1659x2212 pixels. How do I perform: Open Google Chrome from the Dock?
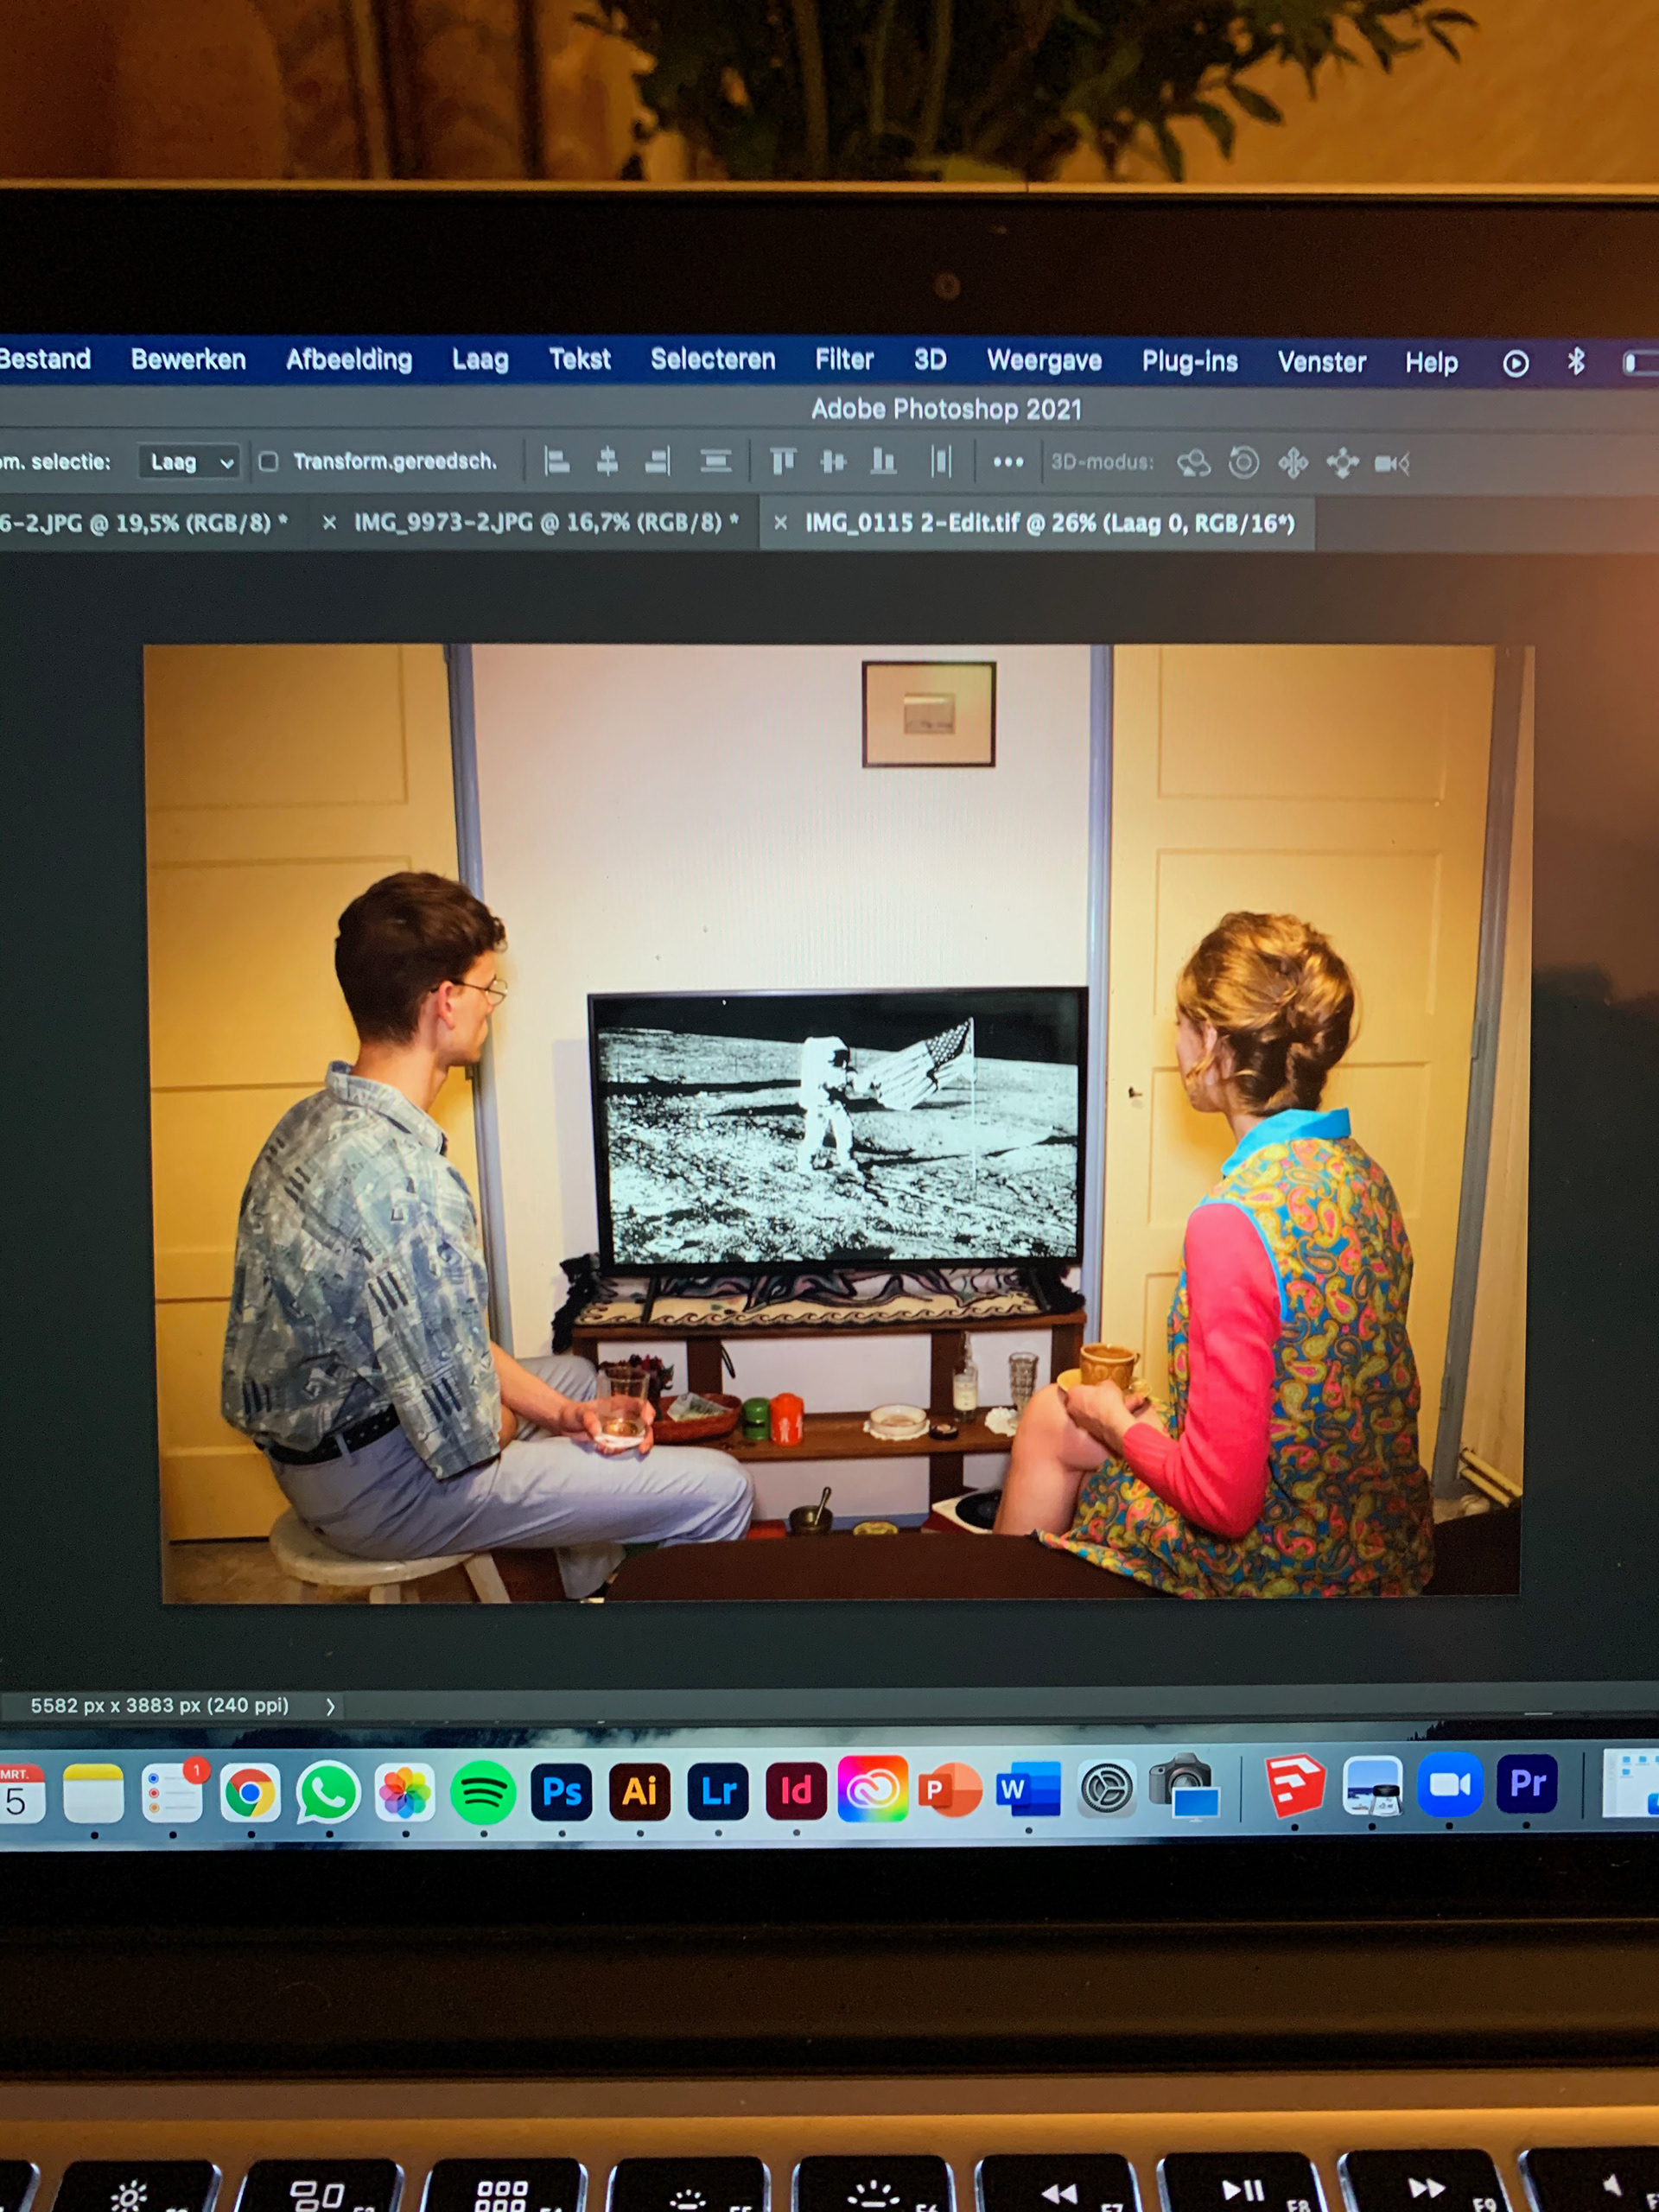click(249, 1794)
